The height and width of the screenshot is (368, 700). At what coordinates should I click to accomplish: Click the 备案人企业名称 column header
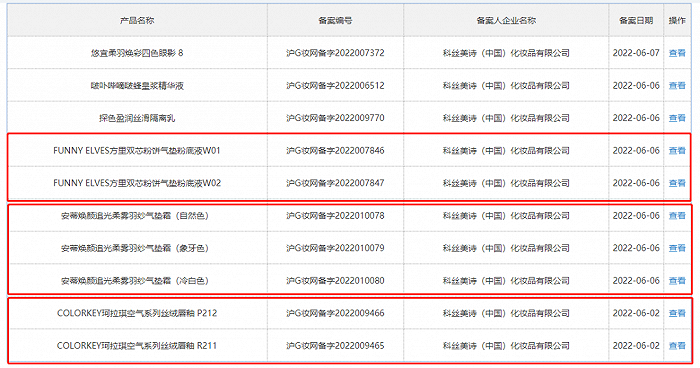(506, 21)
